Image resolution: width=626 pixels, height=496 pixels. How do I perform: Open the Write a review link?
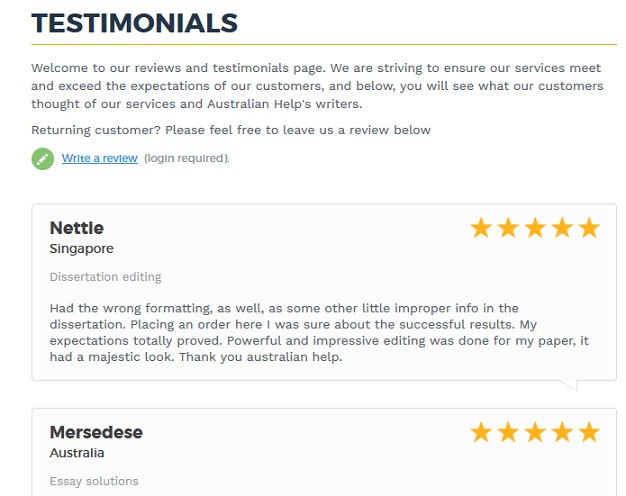tap(99, 158)
